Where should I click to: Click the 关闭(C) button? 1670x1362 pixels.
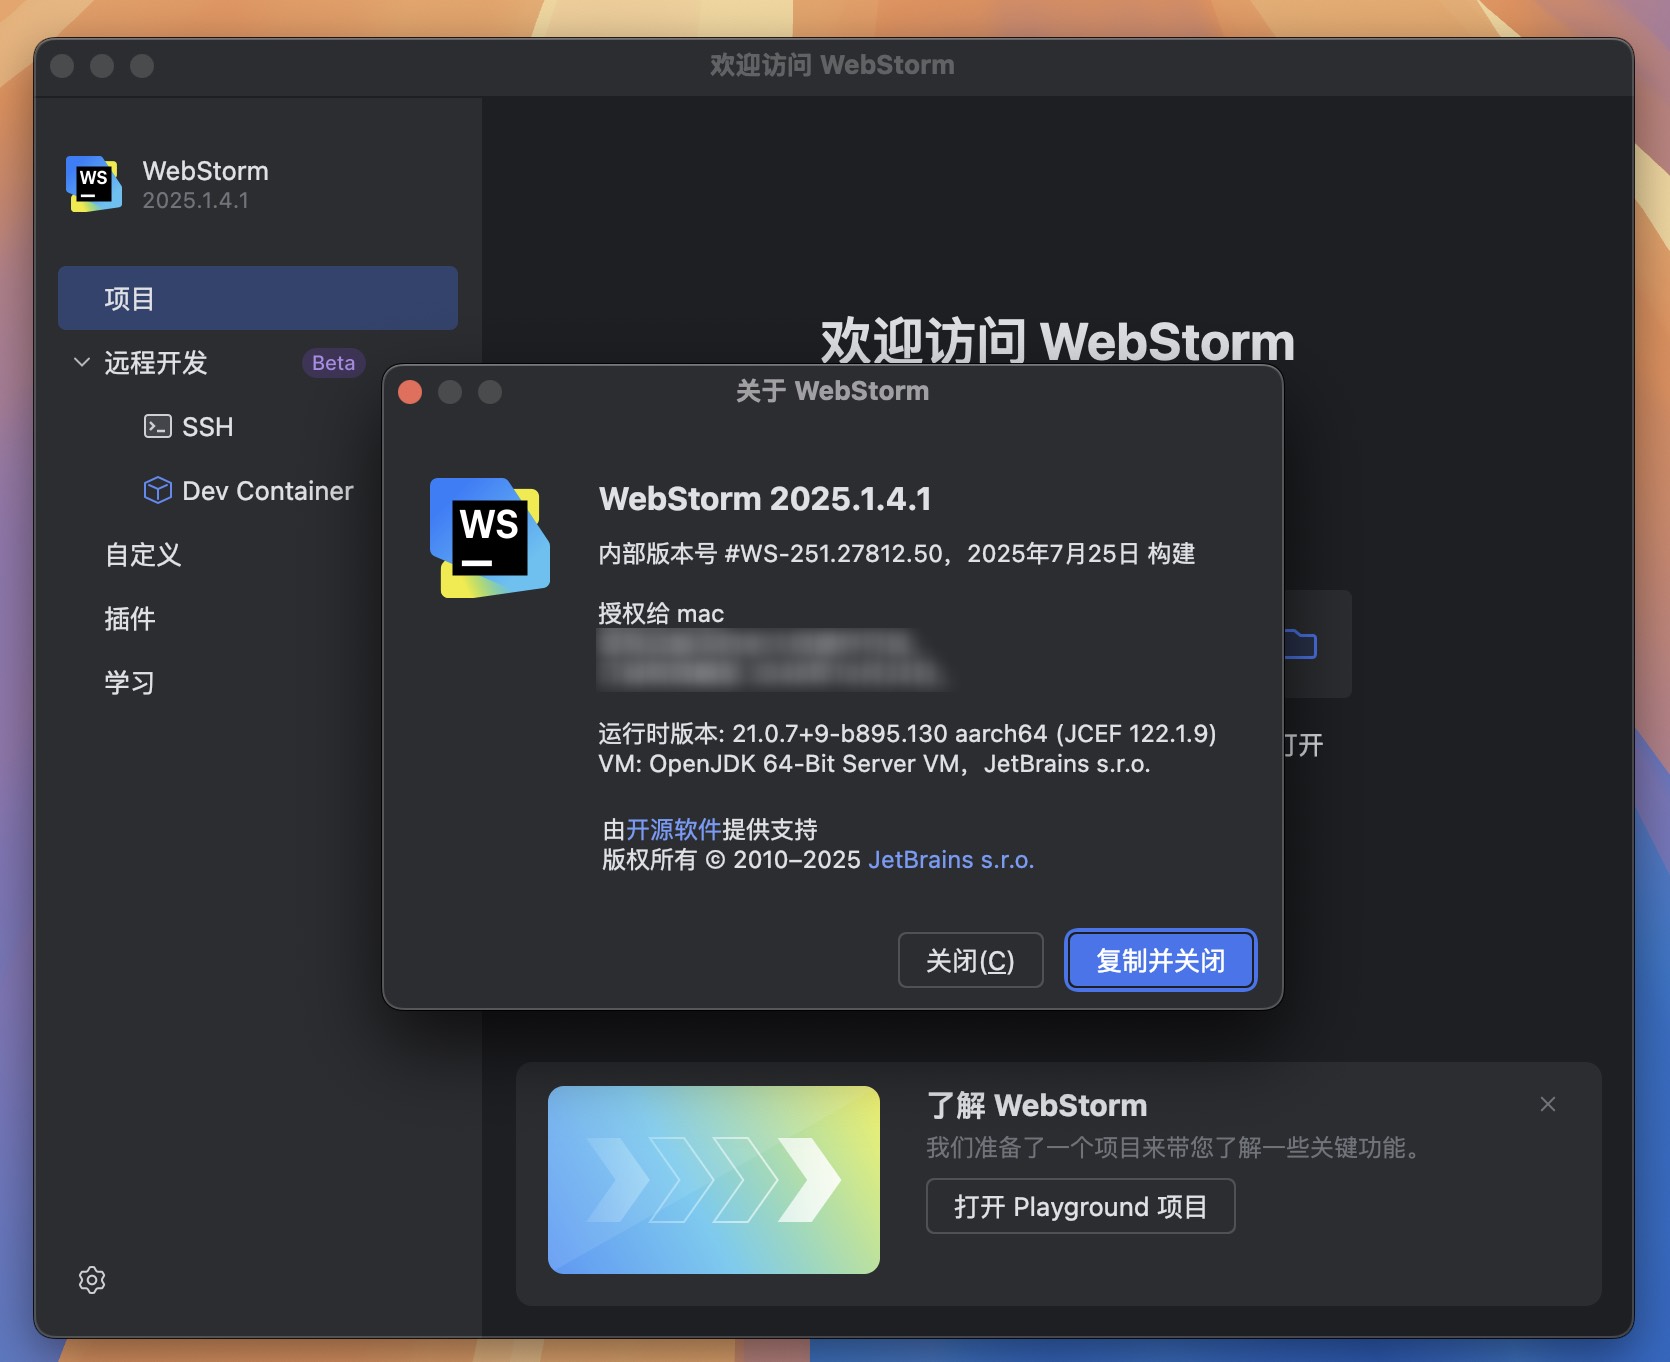point(969,960)
